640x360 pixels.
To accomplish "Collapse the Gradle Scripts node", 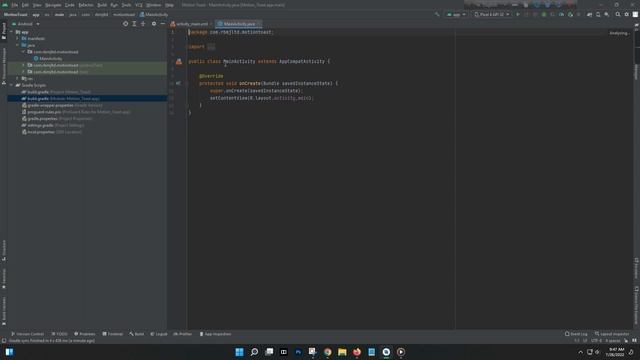I will tap(12, 85).
